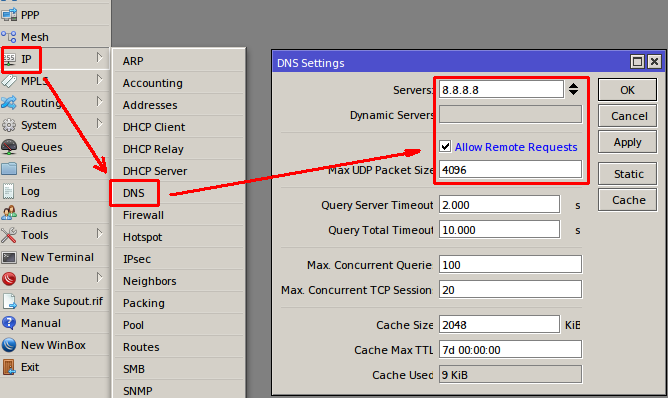The width and height of the screenshot is (668, 398).
Task: Click the Query Server Timeout field
Action: click(499, 205)
